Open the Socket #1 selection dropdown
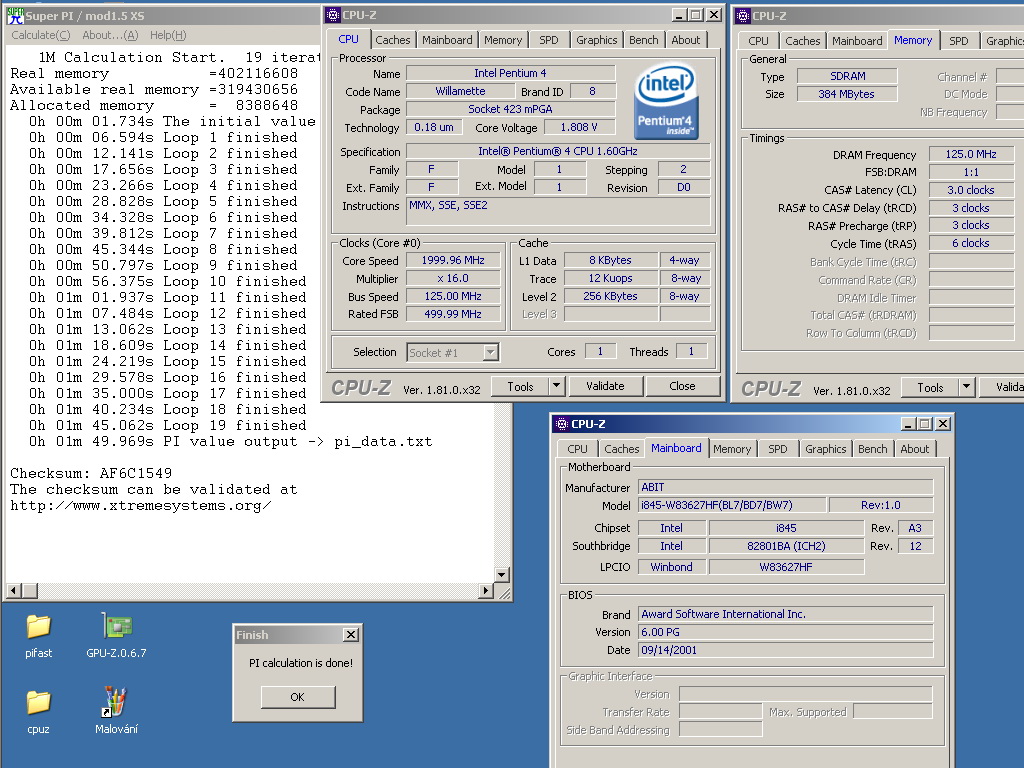This screenshot has height=768, width=1024. [491, 353]
